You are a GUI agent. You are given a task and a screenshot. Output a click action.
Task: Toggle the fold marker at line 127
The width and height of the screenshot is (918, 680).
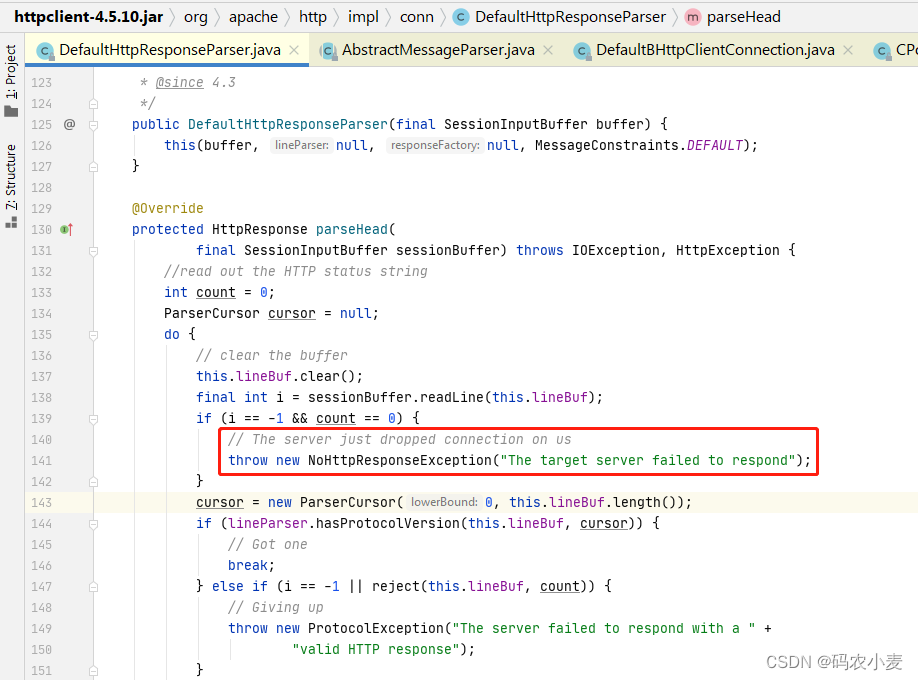point(93,167)
